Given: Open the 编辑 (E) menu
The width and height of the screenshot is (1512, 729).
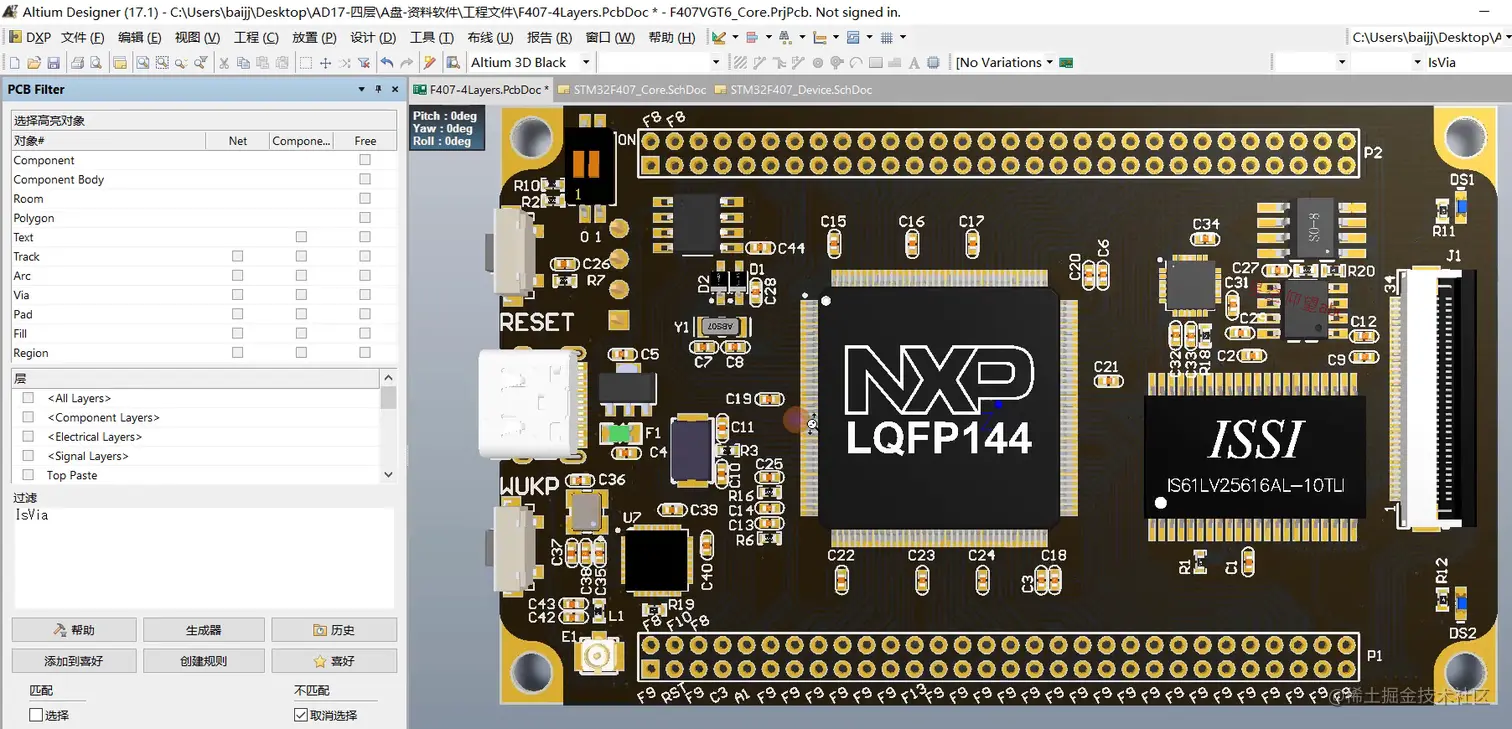Looking at the screenshot, I should [139, 37].
